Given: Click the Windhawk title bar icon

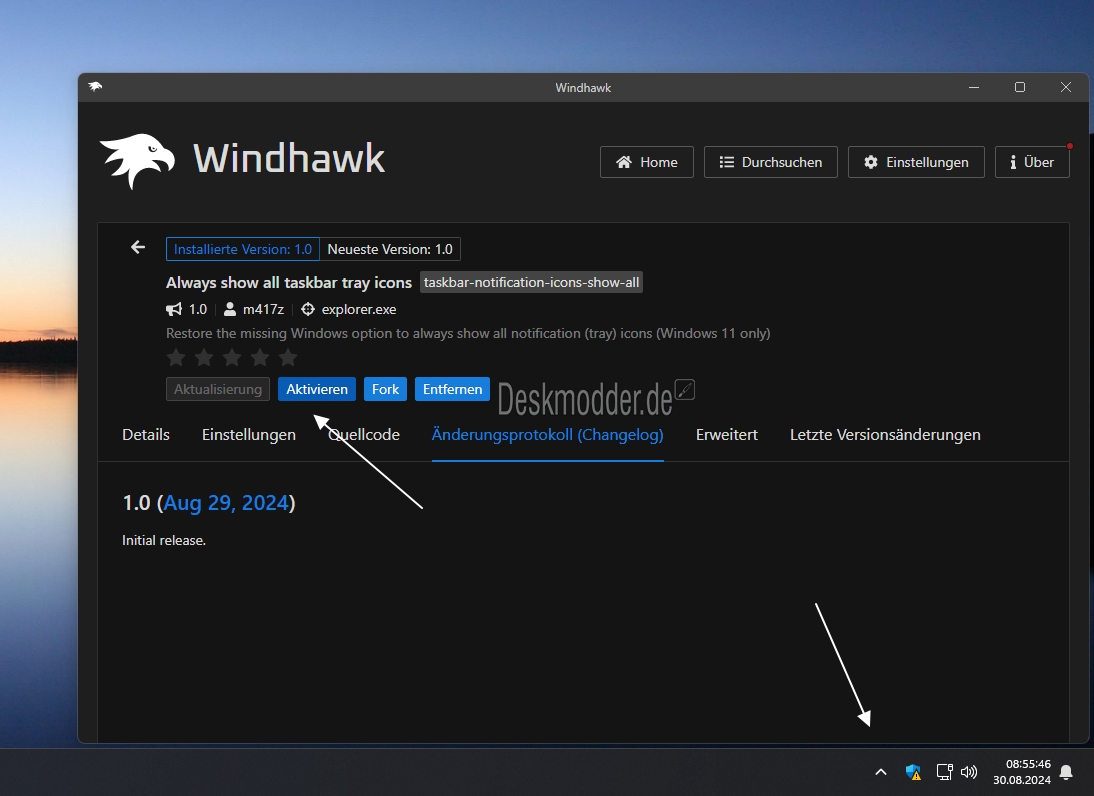Looking at the screenshot, I should point(95,87).
